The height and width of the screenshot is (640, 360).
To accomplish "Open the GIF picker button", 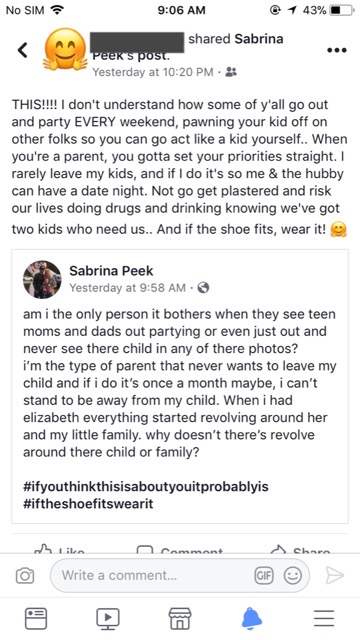I will click(262, 576).
